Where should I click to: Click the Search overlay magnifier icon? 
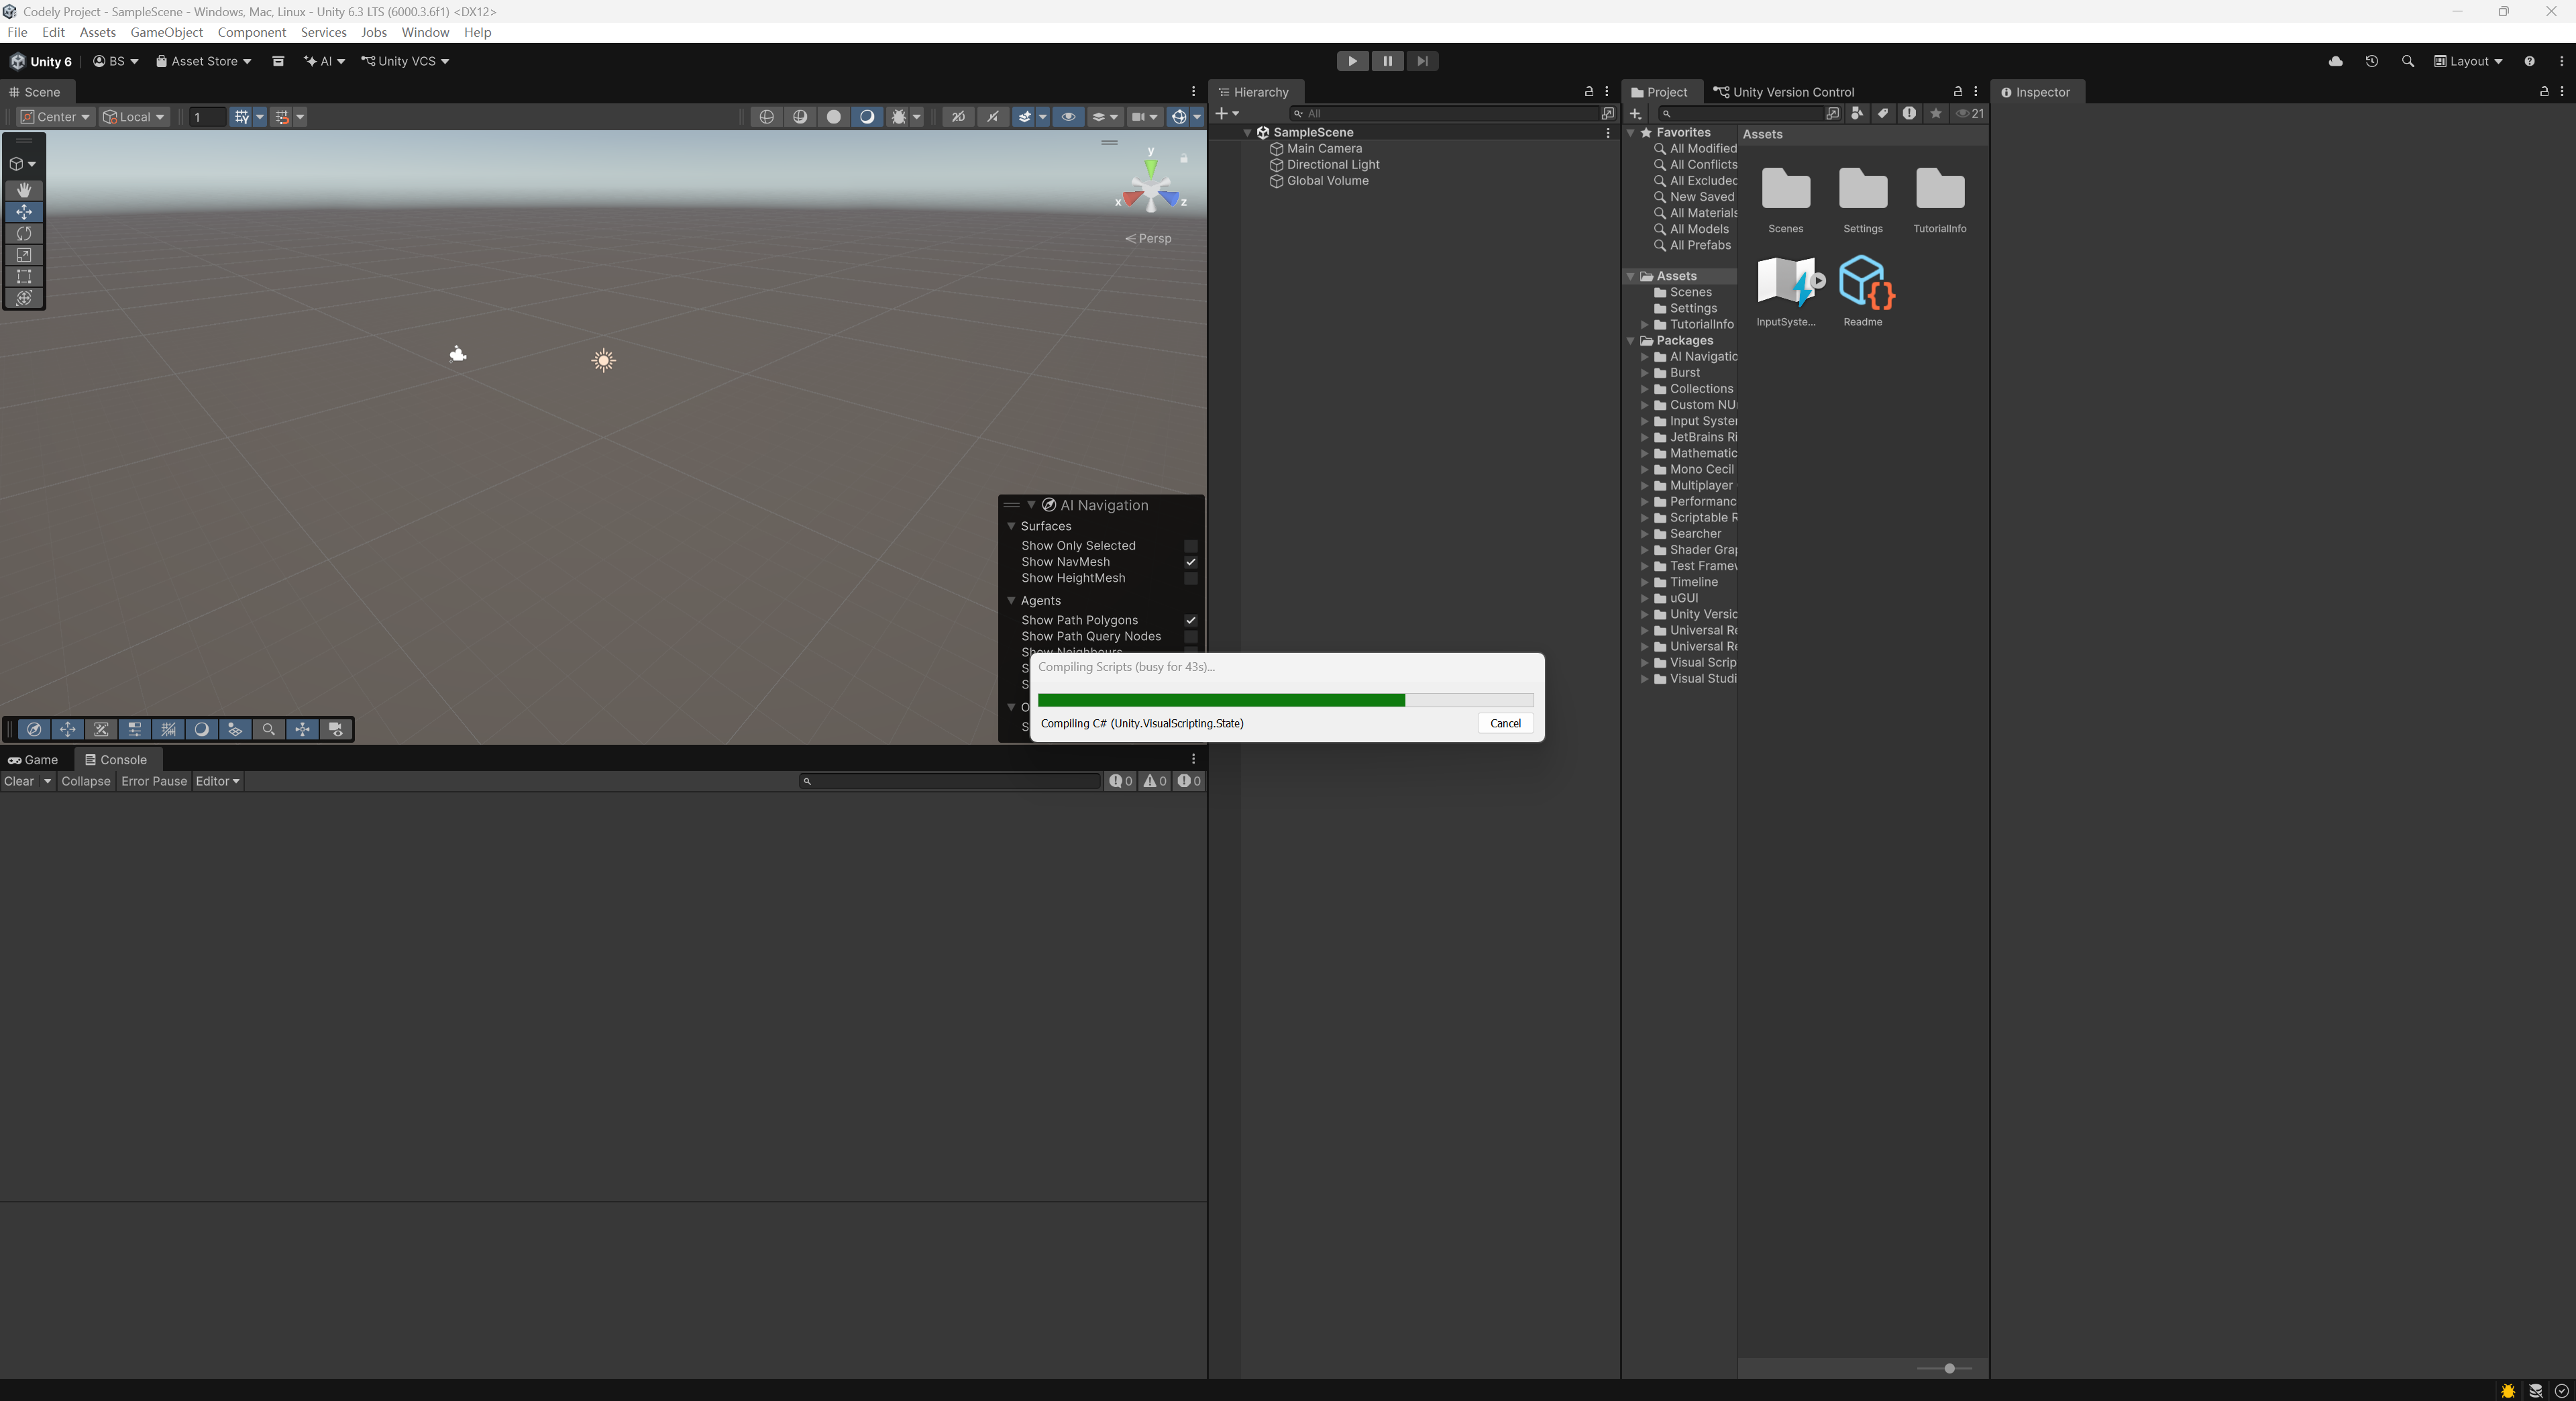coord(268,729)
